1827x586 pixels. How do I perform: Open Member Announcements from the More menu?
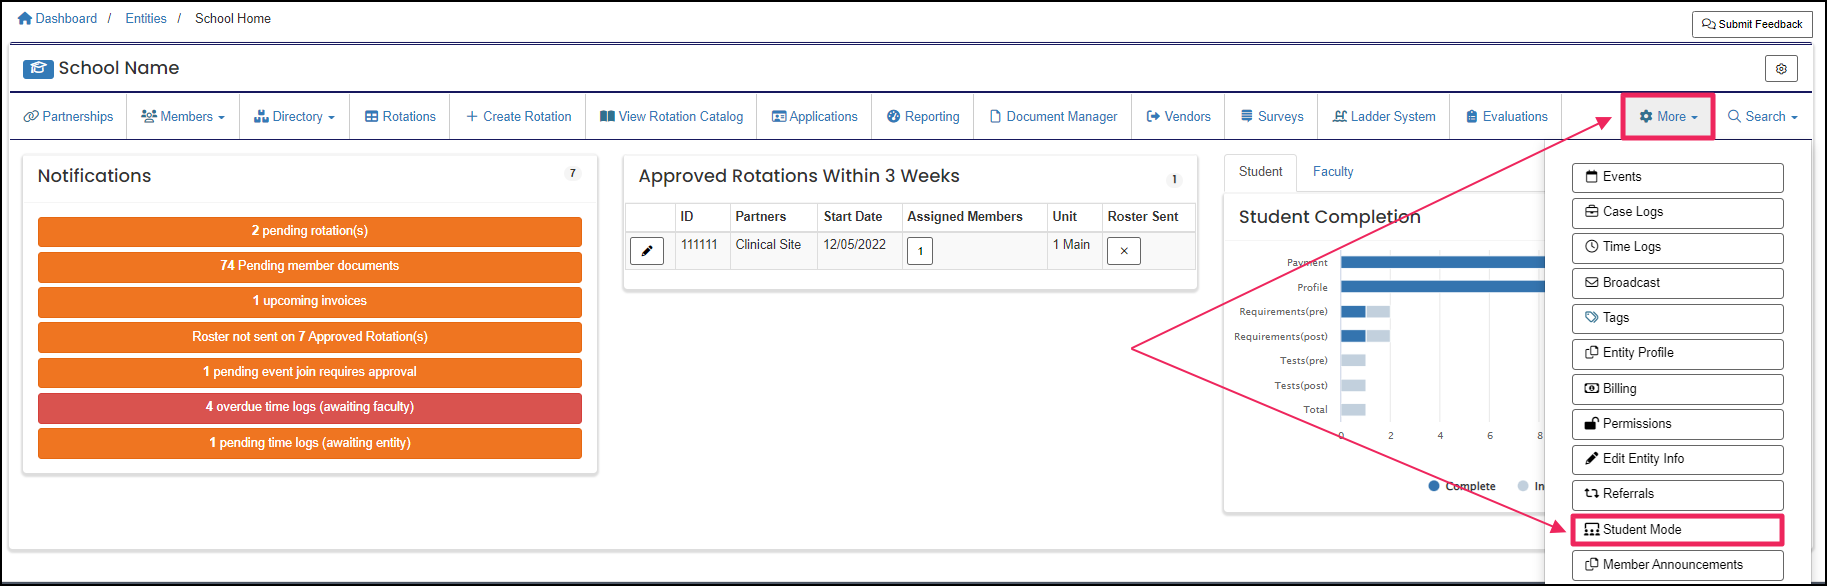[x=1677, y=565]
